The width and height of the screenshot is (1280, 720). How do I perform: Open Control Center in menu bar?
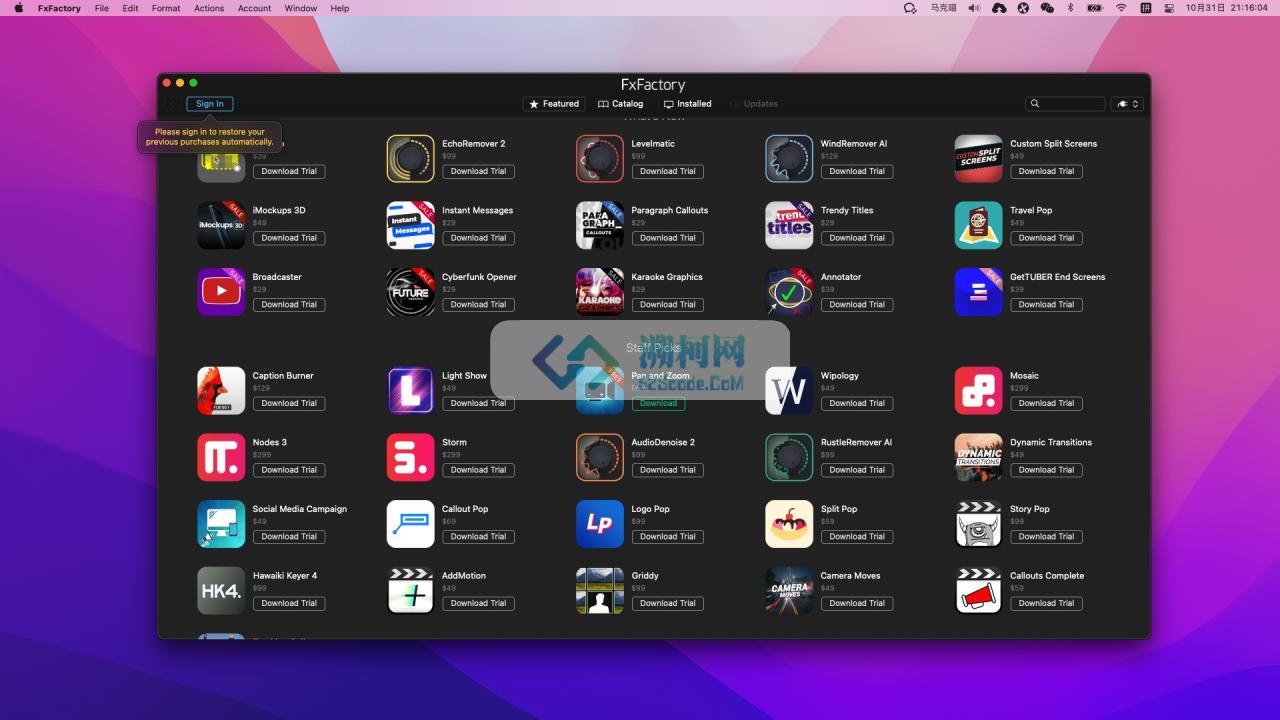coord(1170,8)
